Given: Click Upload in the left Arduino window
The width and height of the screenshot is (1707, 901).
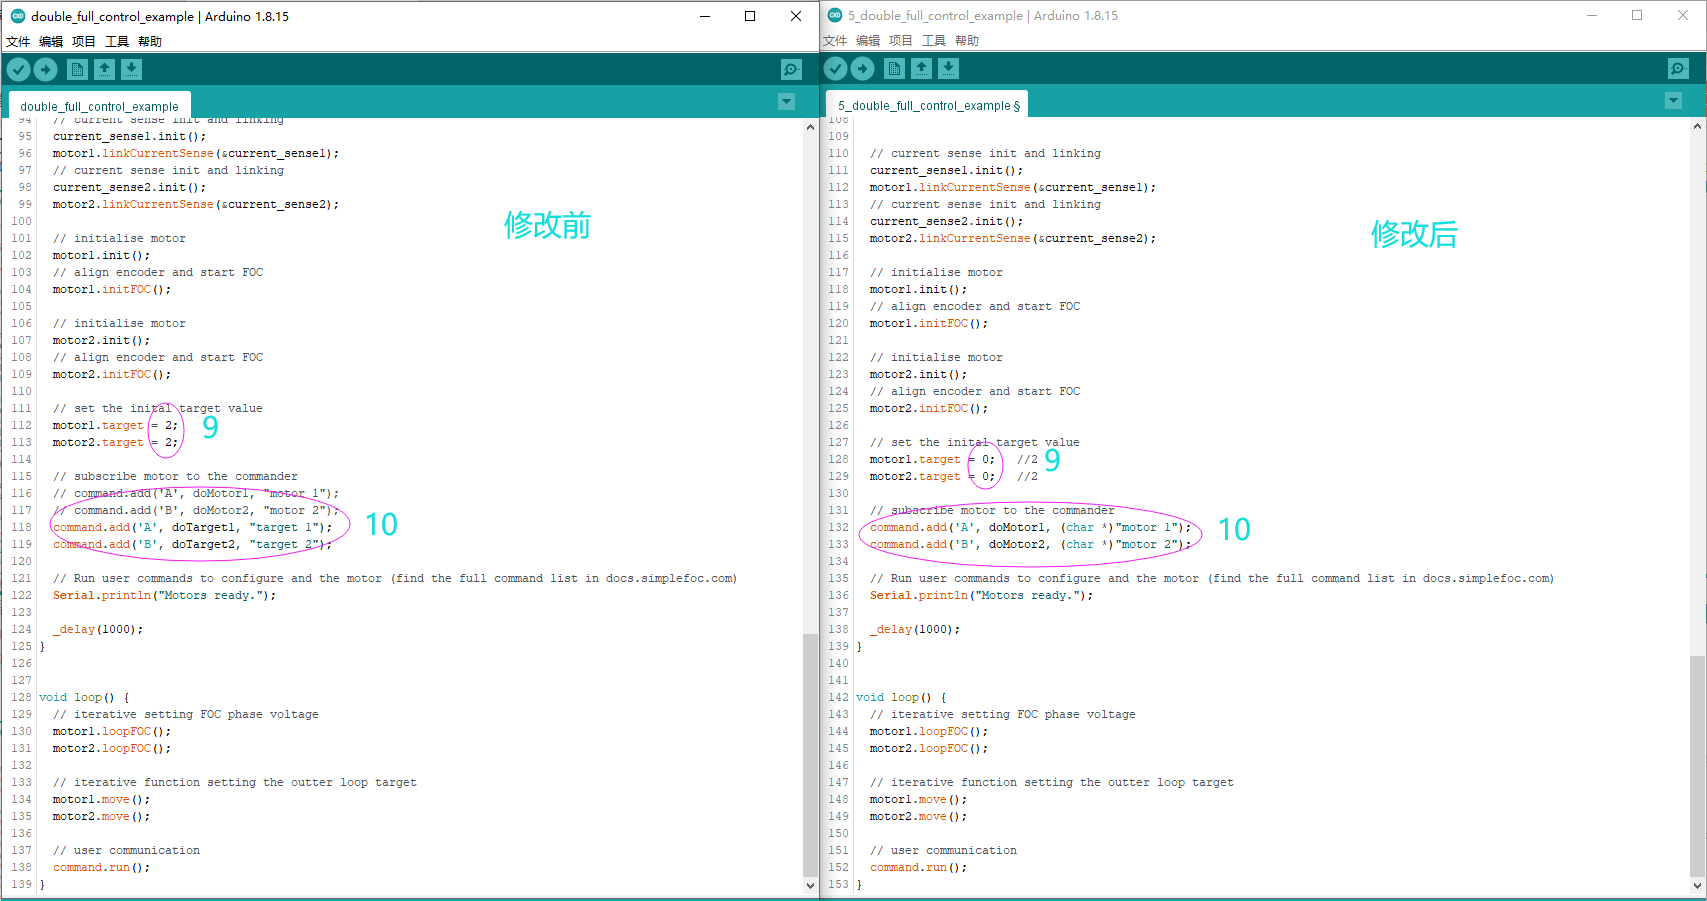Looking at the screenshot, I should coord(46,68).
